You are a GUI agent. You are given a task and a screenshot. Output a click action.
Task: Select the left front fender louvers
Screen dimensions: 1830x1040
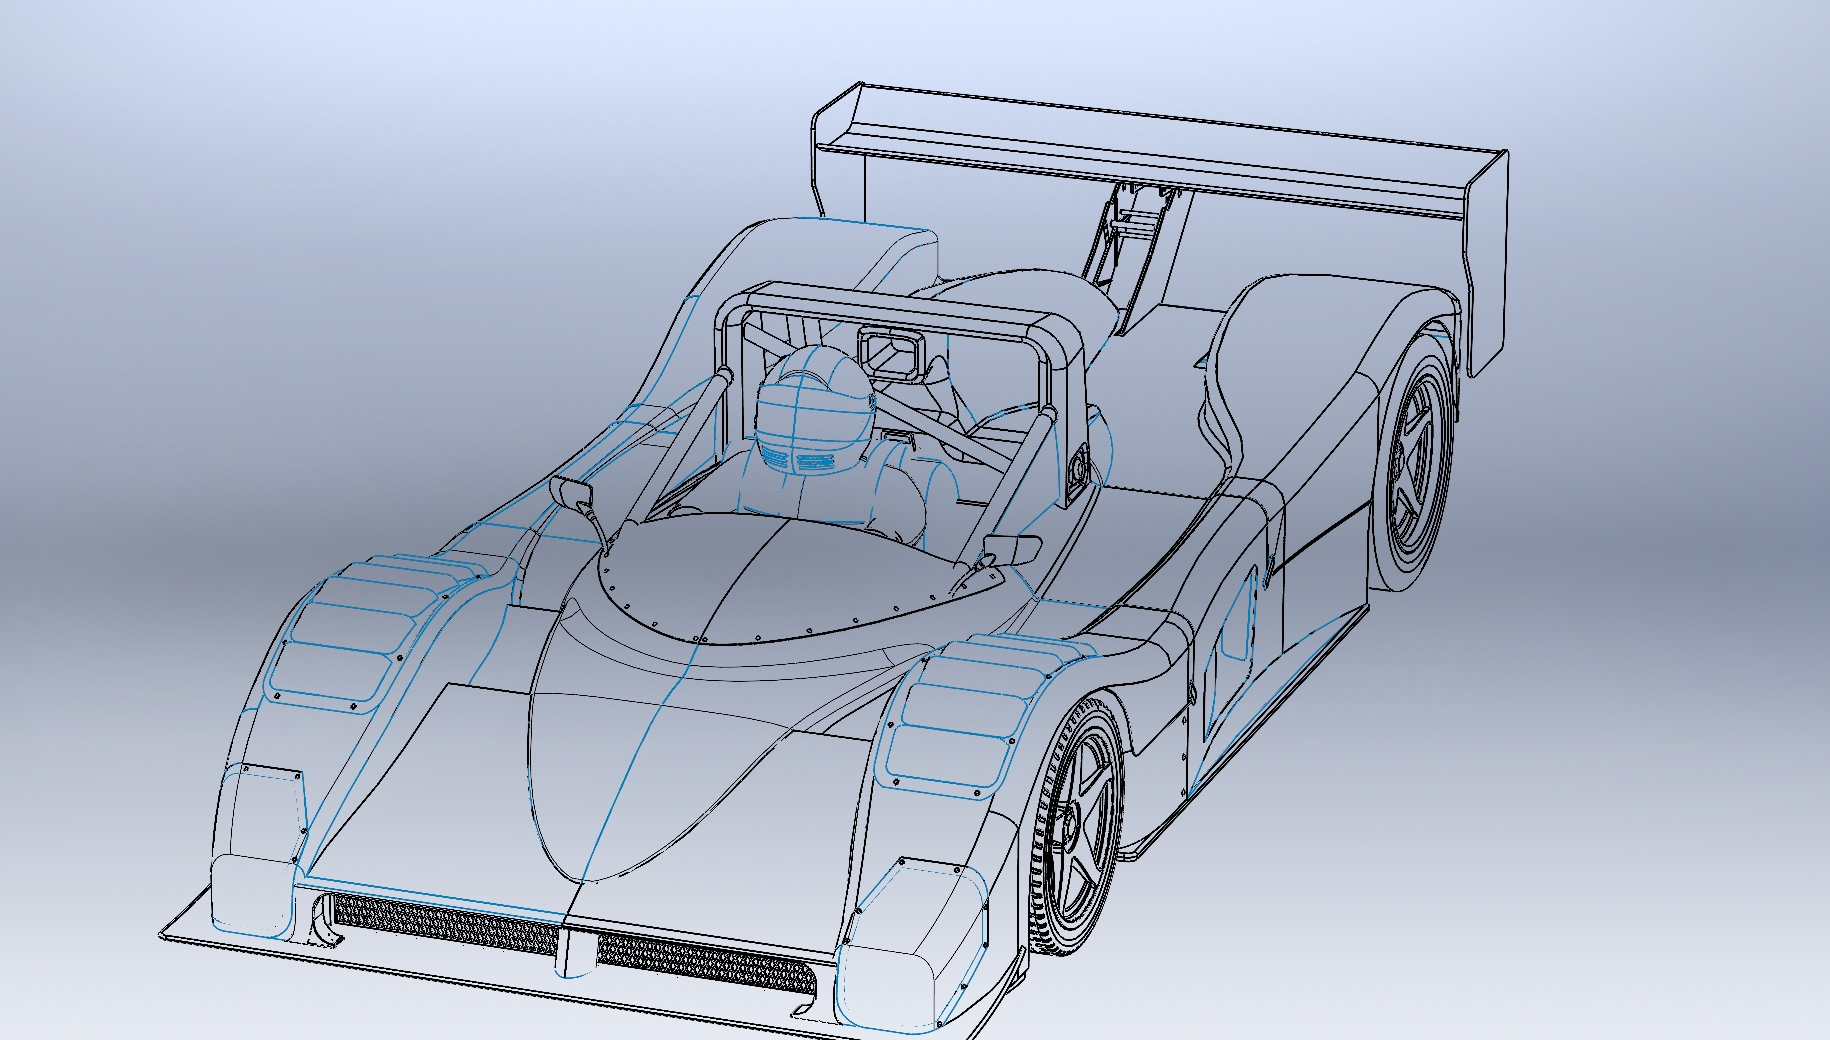coord(360,630)
